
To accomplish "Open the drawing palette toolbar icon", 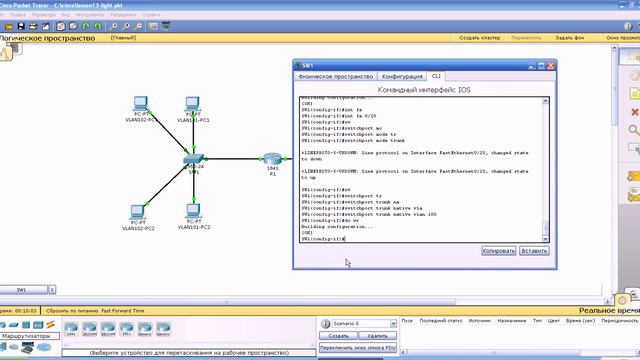I will click(153, 27).
